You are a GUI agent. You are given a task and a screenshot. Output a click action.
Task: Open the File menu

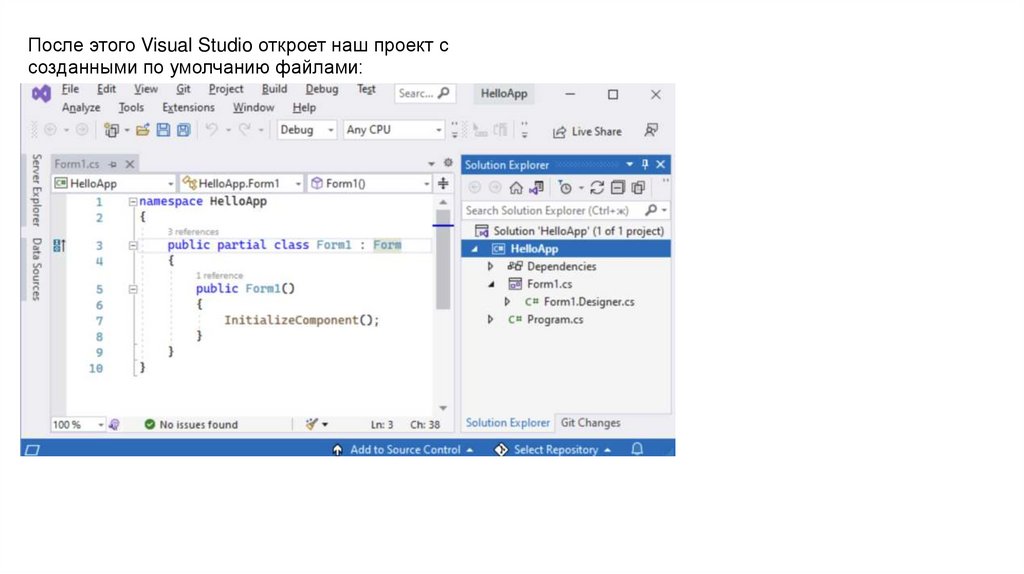[70, 89]
